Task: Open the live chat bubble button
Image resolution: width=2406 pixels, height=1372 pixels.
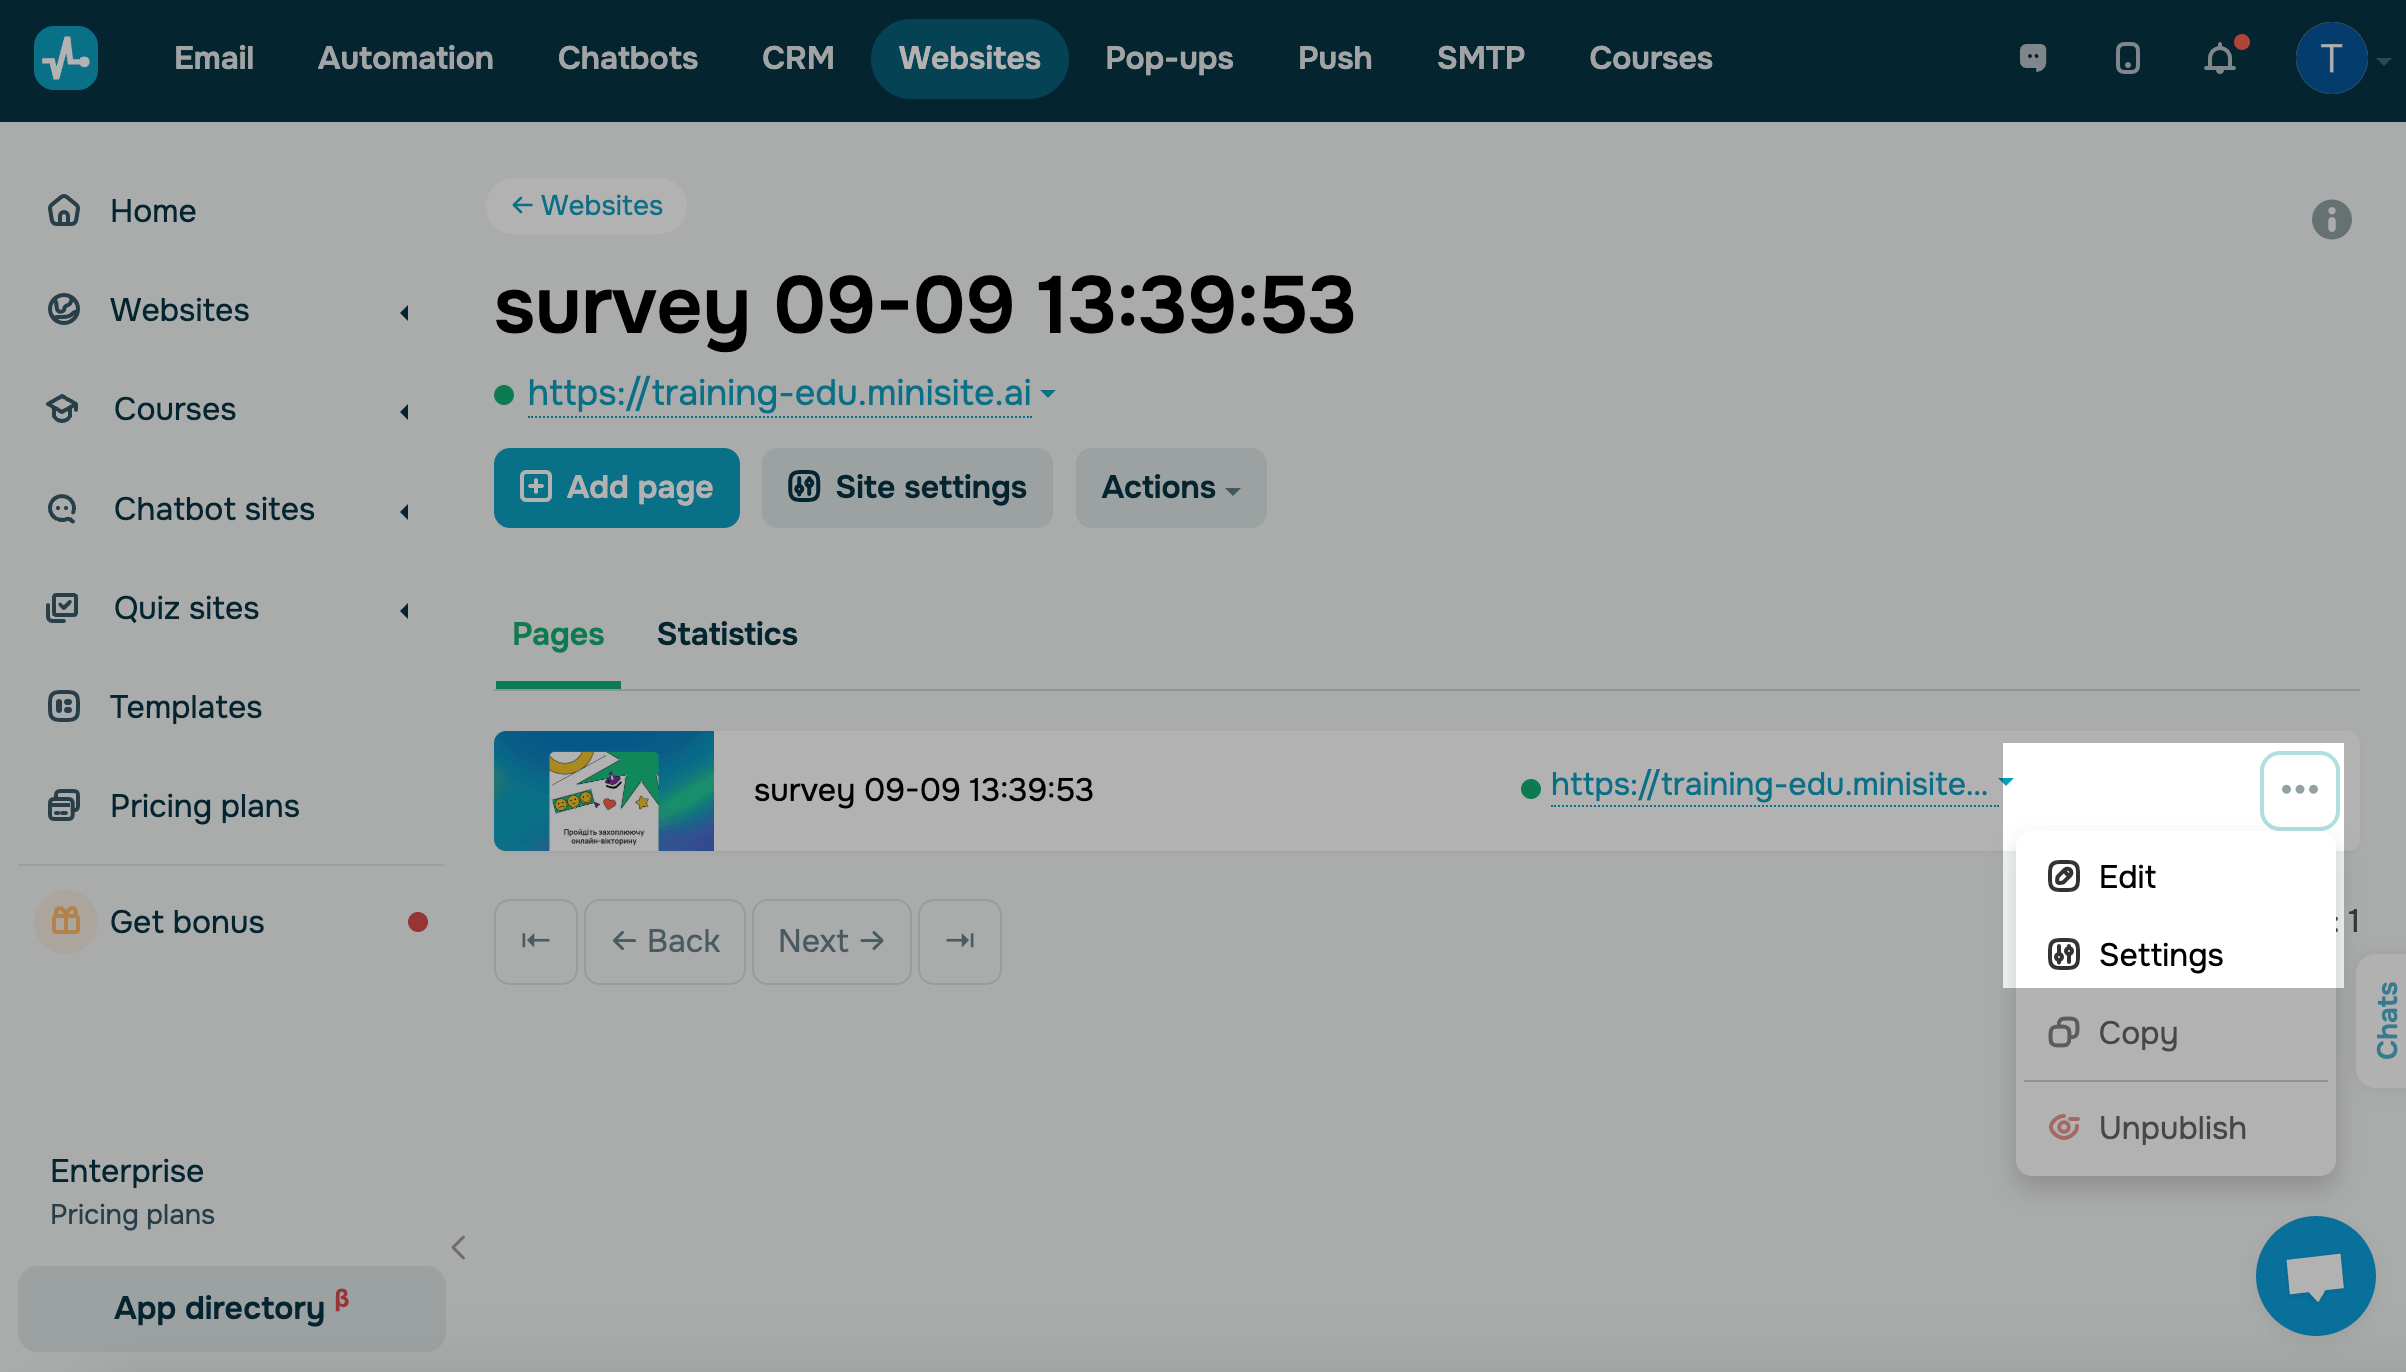Action: point(2315,1275)
